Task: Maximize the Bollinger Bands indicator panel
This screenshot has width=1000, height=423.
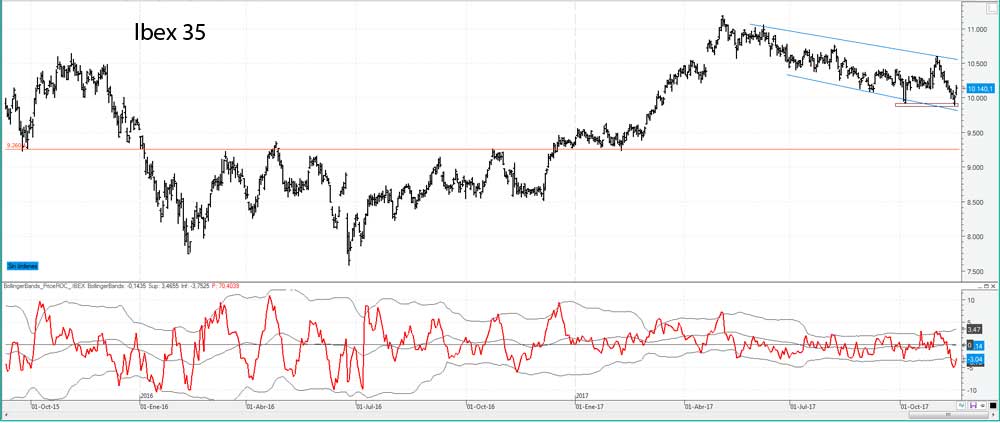Action: click(x=987, y=286)
